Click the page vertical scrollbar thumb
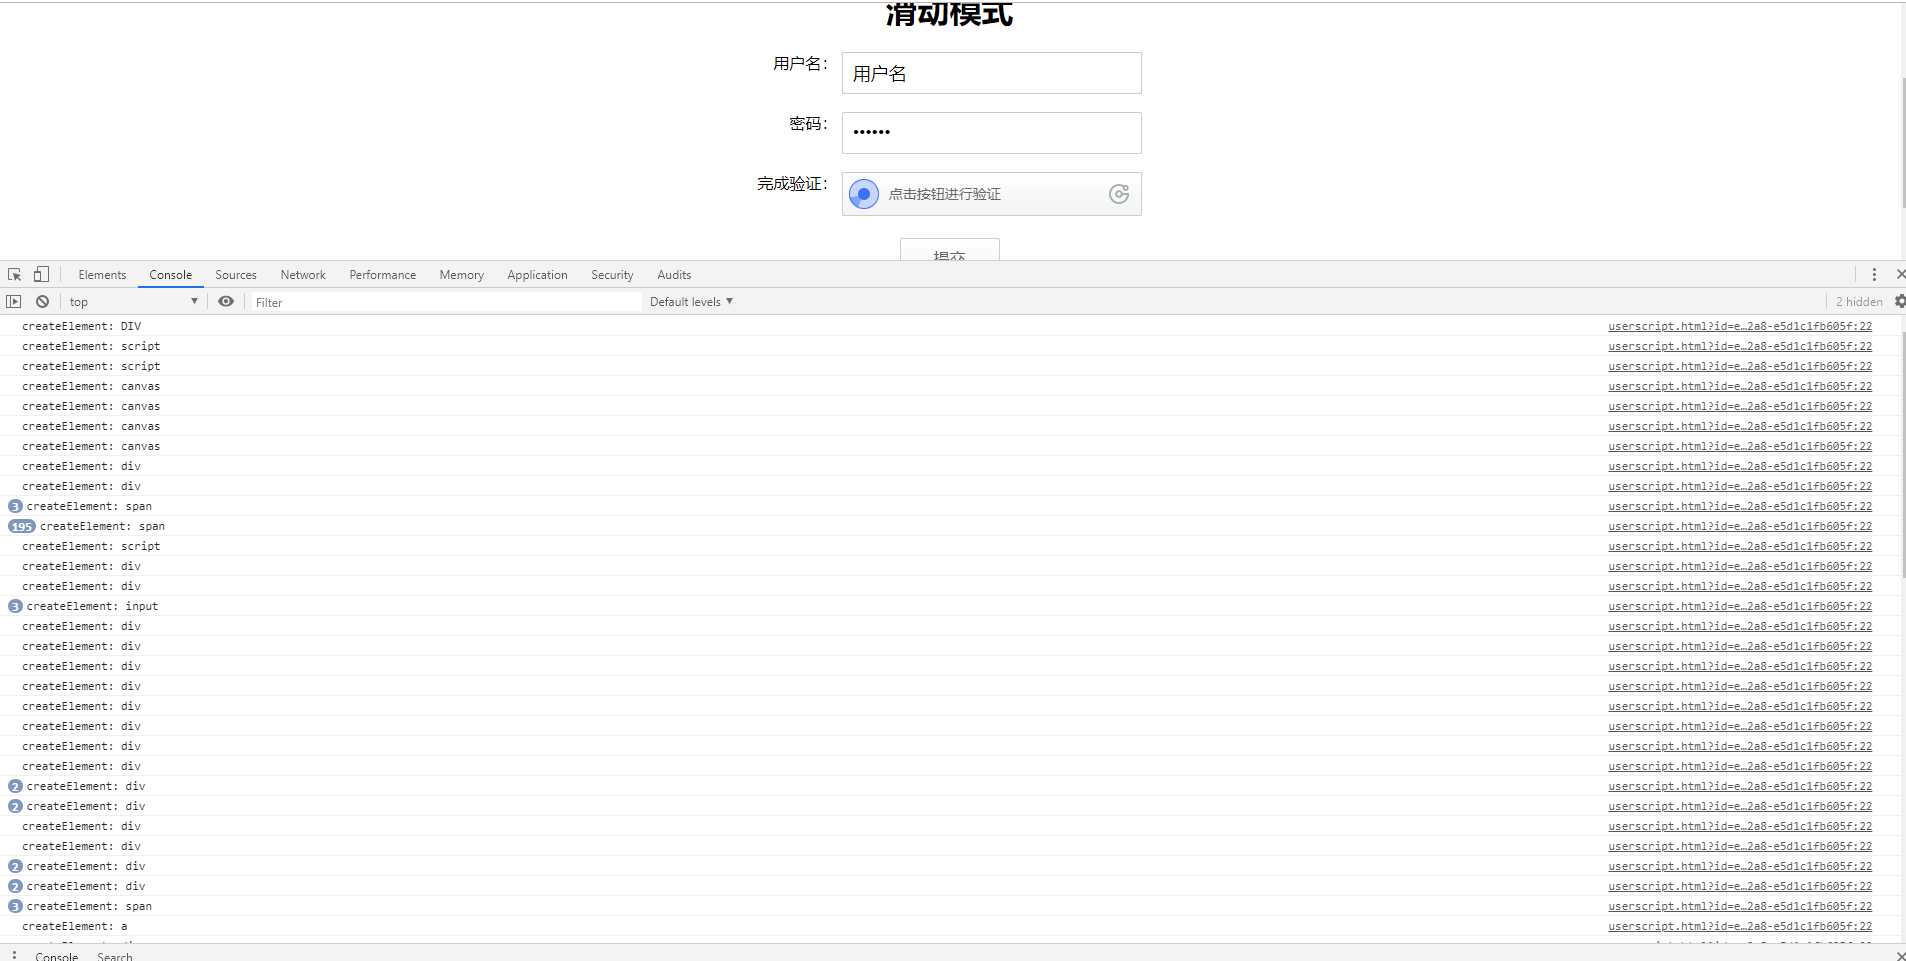The image size is (1906, 961). (x=1903, y=142)
